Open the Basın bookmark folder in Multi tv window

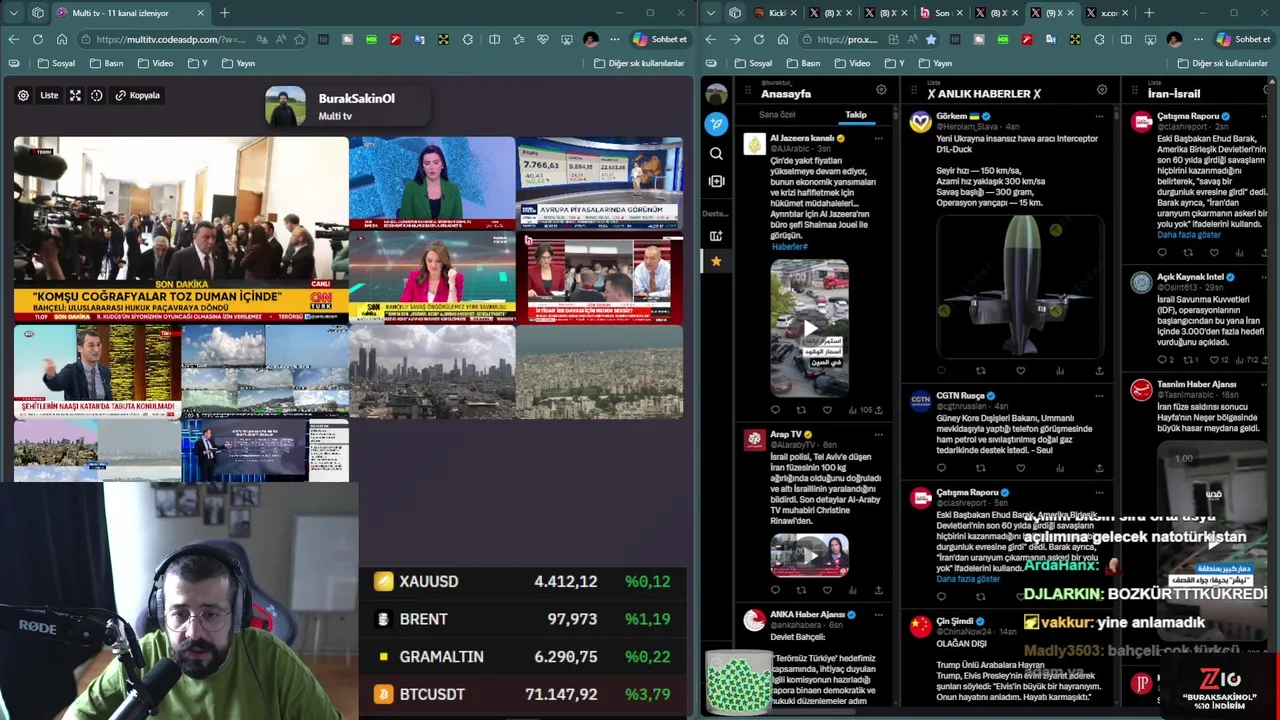(x=106, y=63)
